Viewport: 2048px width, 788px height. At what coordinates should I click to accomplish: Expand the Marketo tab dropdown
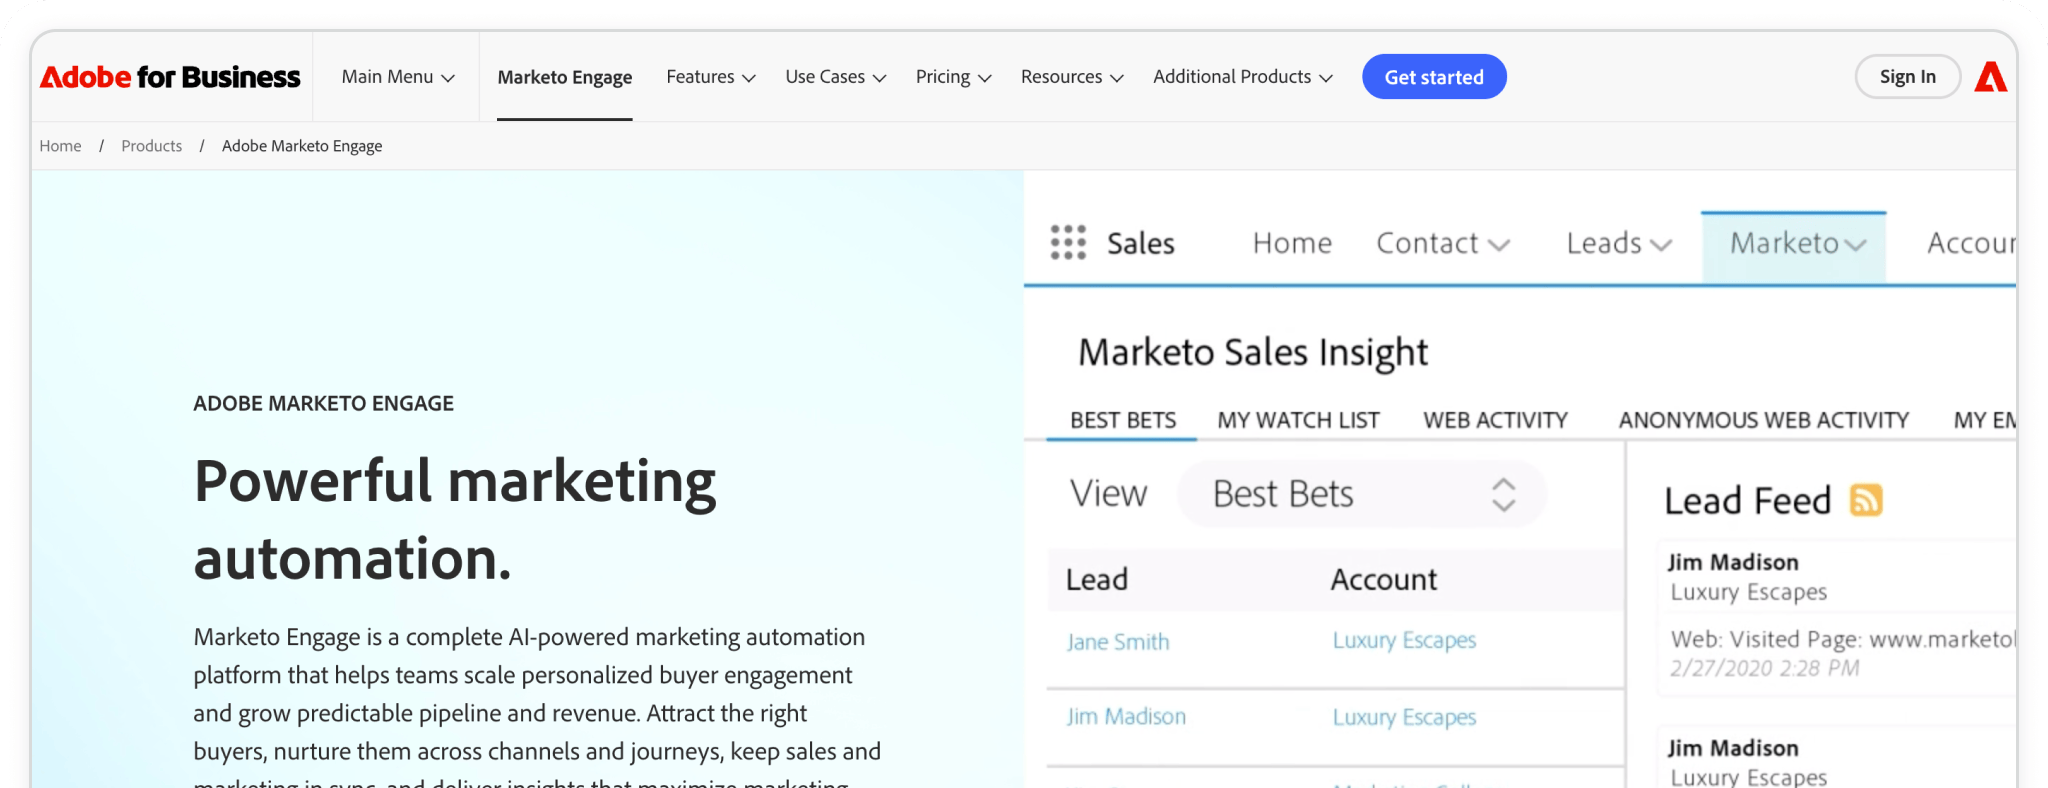click(1794, 247)
